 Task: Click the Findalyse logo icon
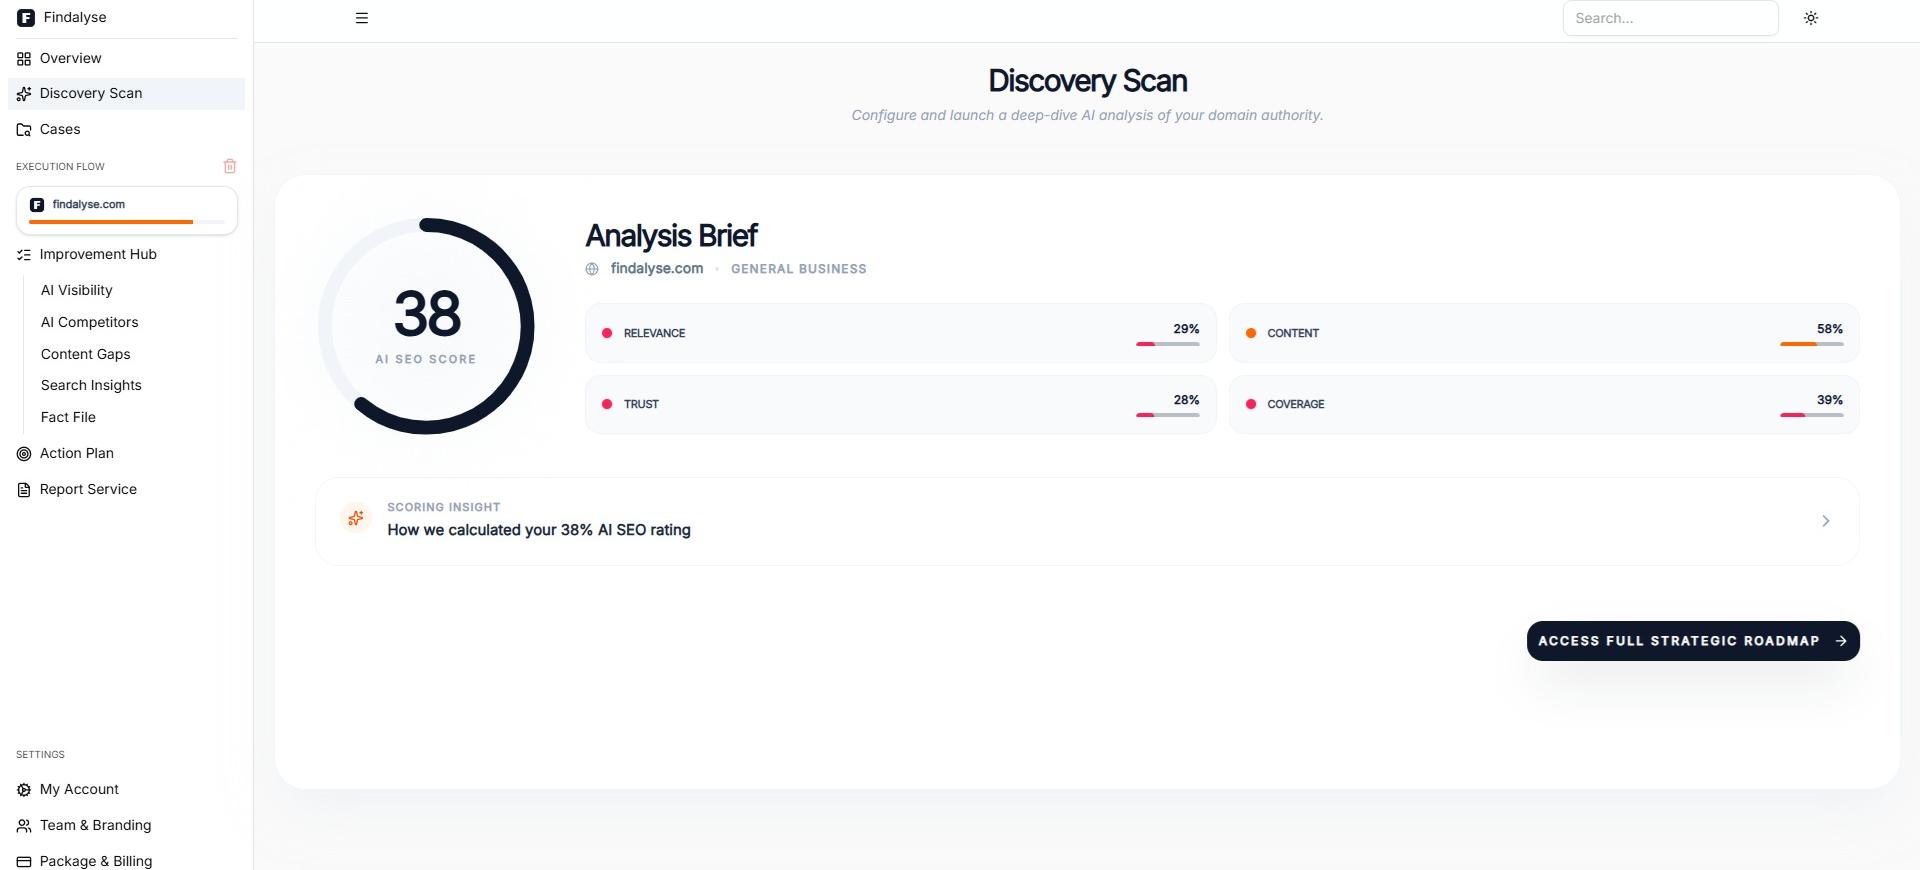tap(25, 18)
